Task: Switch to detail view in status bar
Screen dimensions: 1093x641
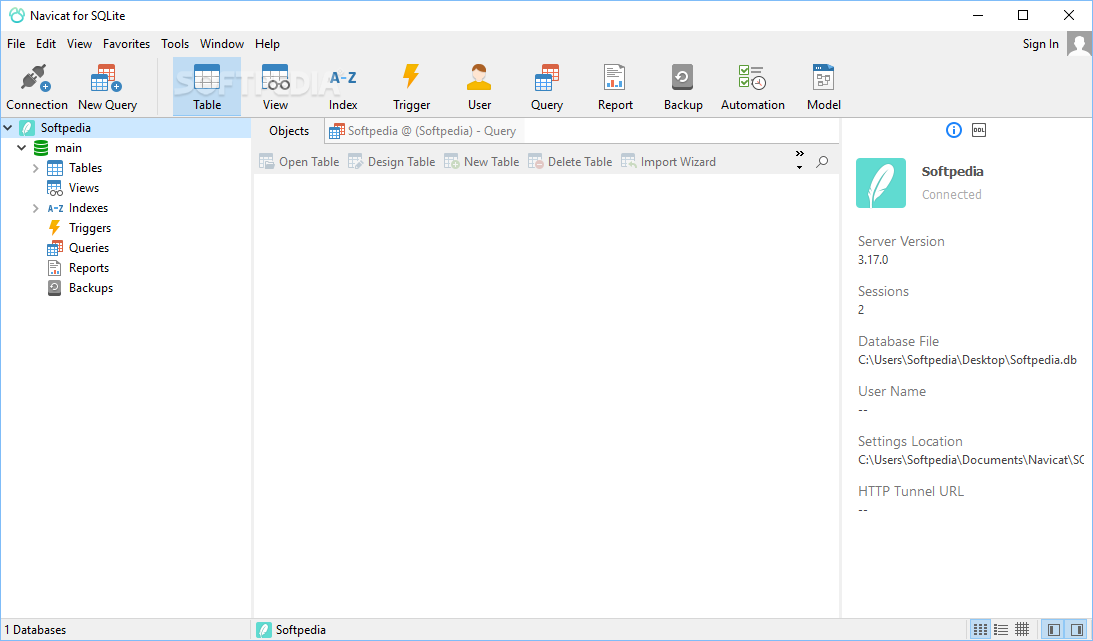Action: [x=1022, y=630]
